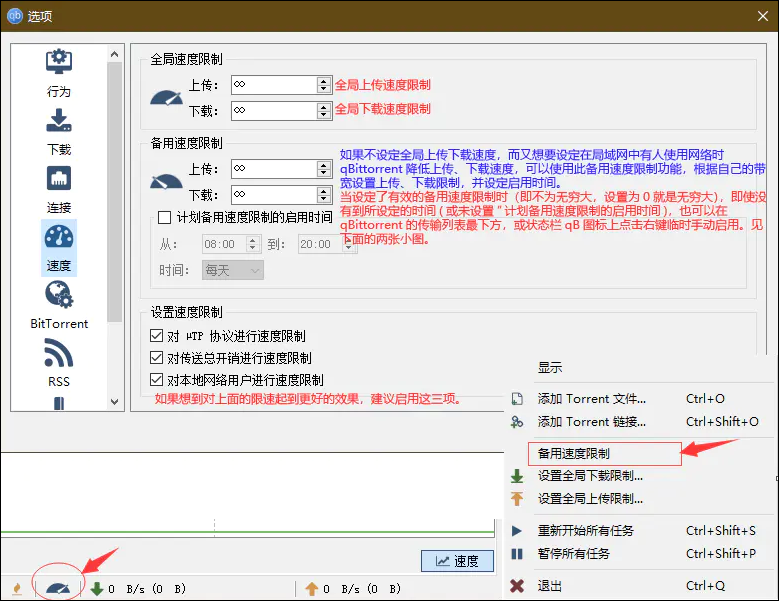The height and width of the screenshot is (601, 779).
Task: Uncheck 对传送总开销进行速度限制
Action: click(x=156, y=358)
